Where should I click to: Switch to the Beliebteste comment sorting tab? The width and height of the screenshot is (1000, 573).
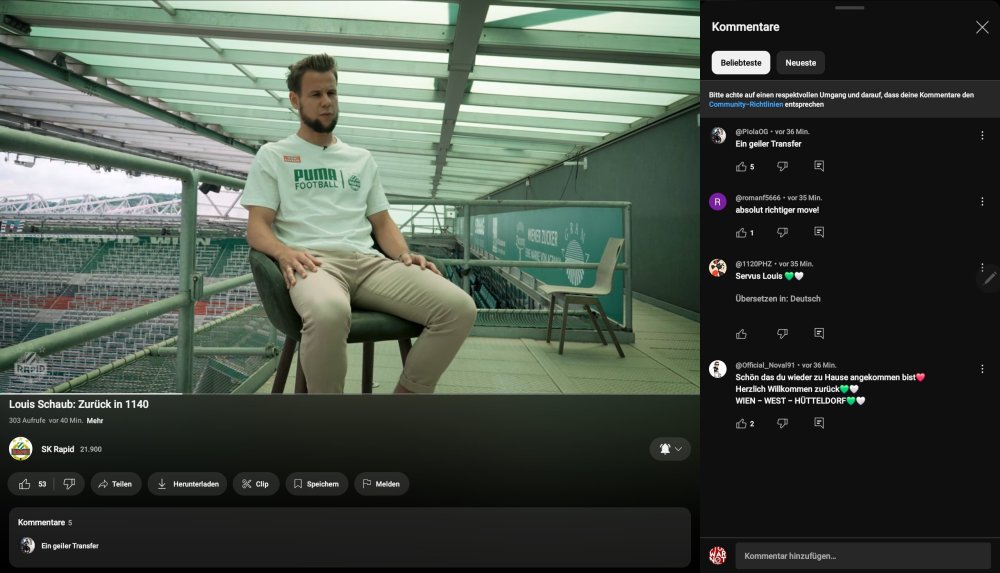[x=740, y=63]
